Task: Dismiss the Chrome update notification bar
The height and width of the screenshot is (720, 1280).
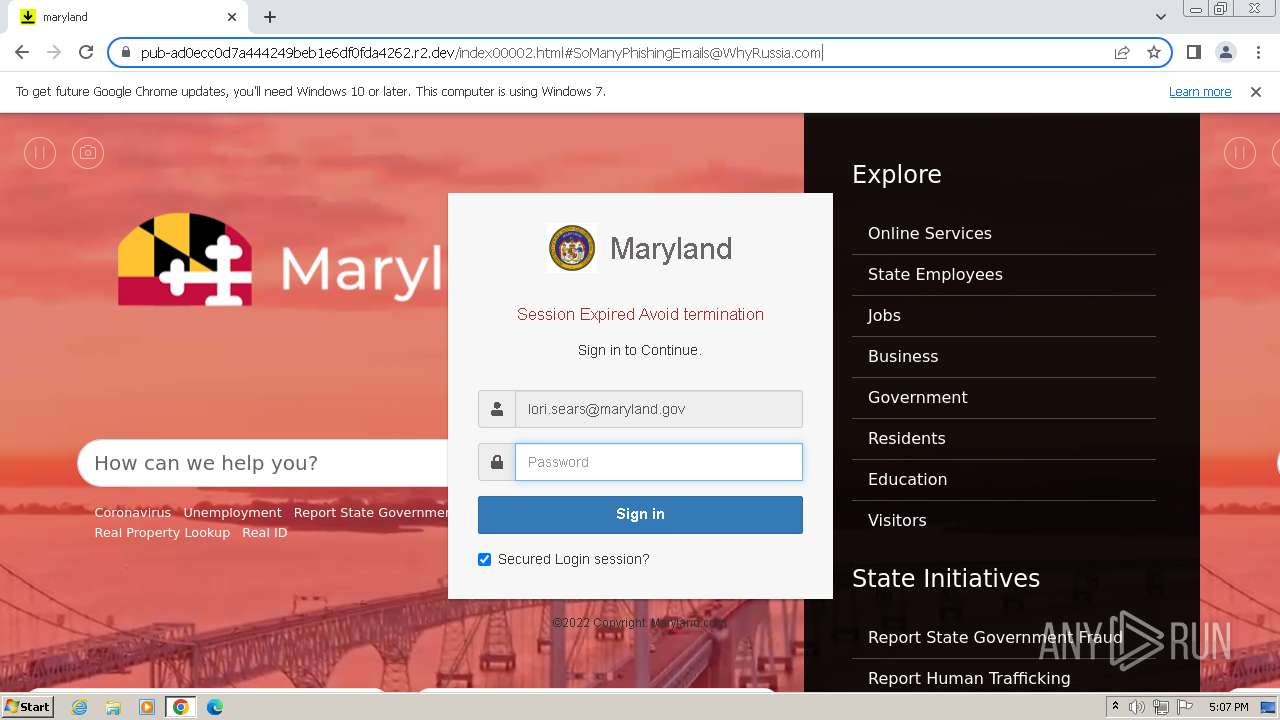Action: pos(1256,92)
